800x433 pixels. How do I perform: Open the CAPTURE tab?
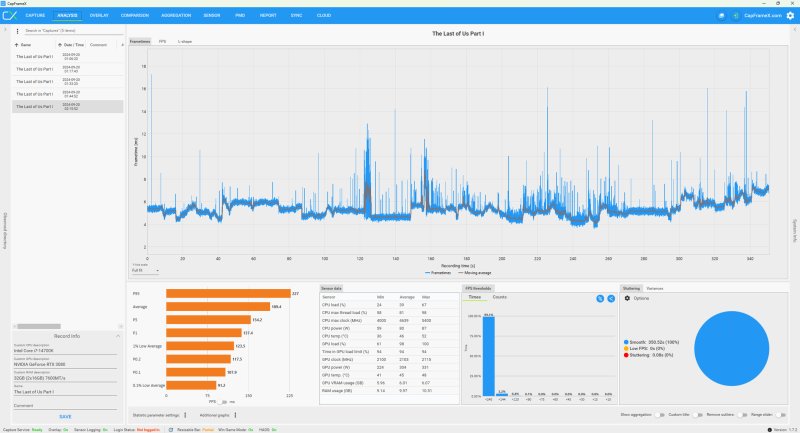(36, 15)
